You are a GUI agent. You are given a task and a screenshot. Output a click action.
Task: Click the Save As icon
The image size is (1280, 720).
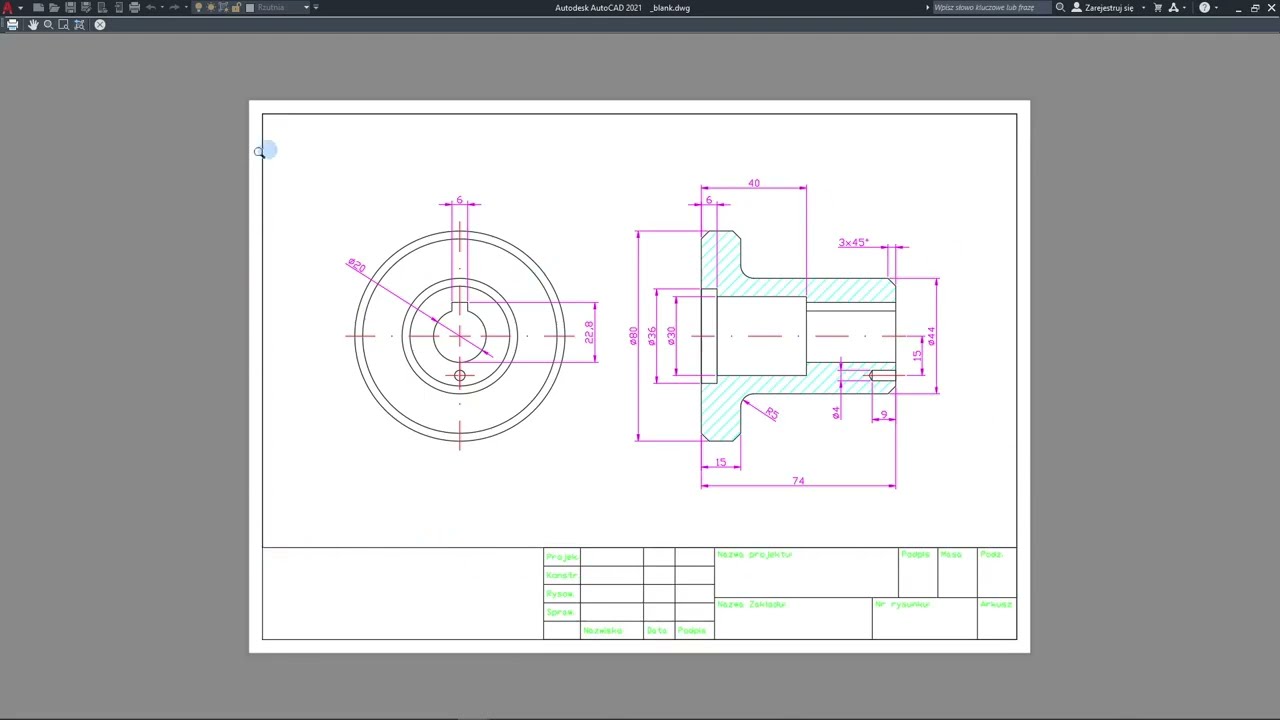pyautogui.click(x=86, y=7)
